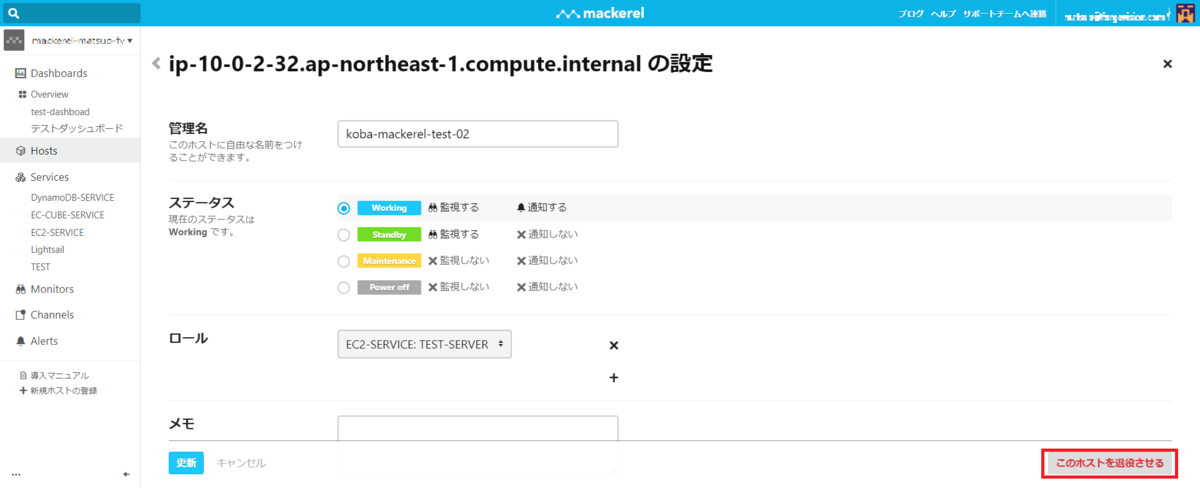The image size is (1200, 488).
Task: Select the Power off status radio button
Action: point(344,287)
